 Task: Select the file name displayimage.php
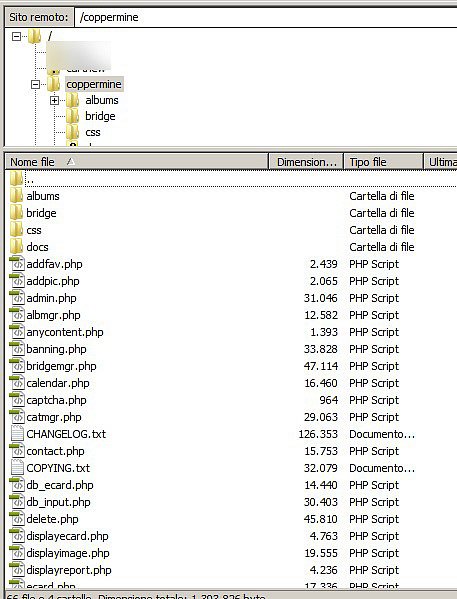(x=68, y=553)
